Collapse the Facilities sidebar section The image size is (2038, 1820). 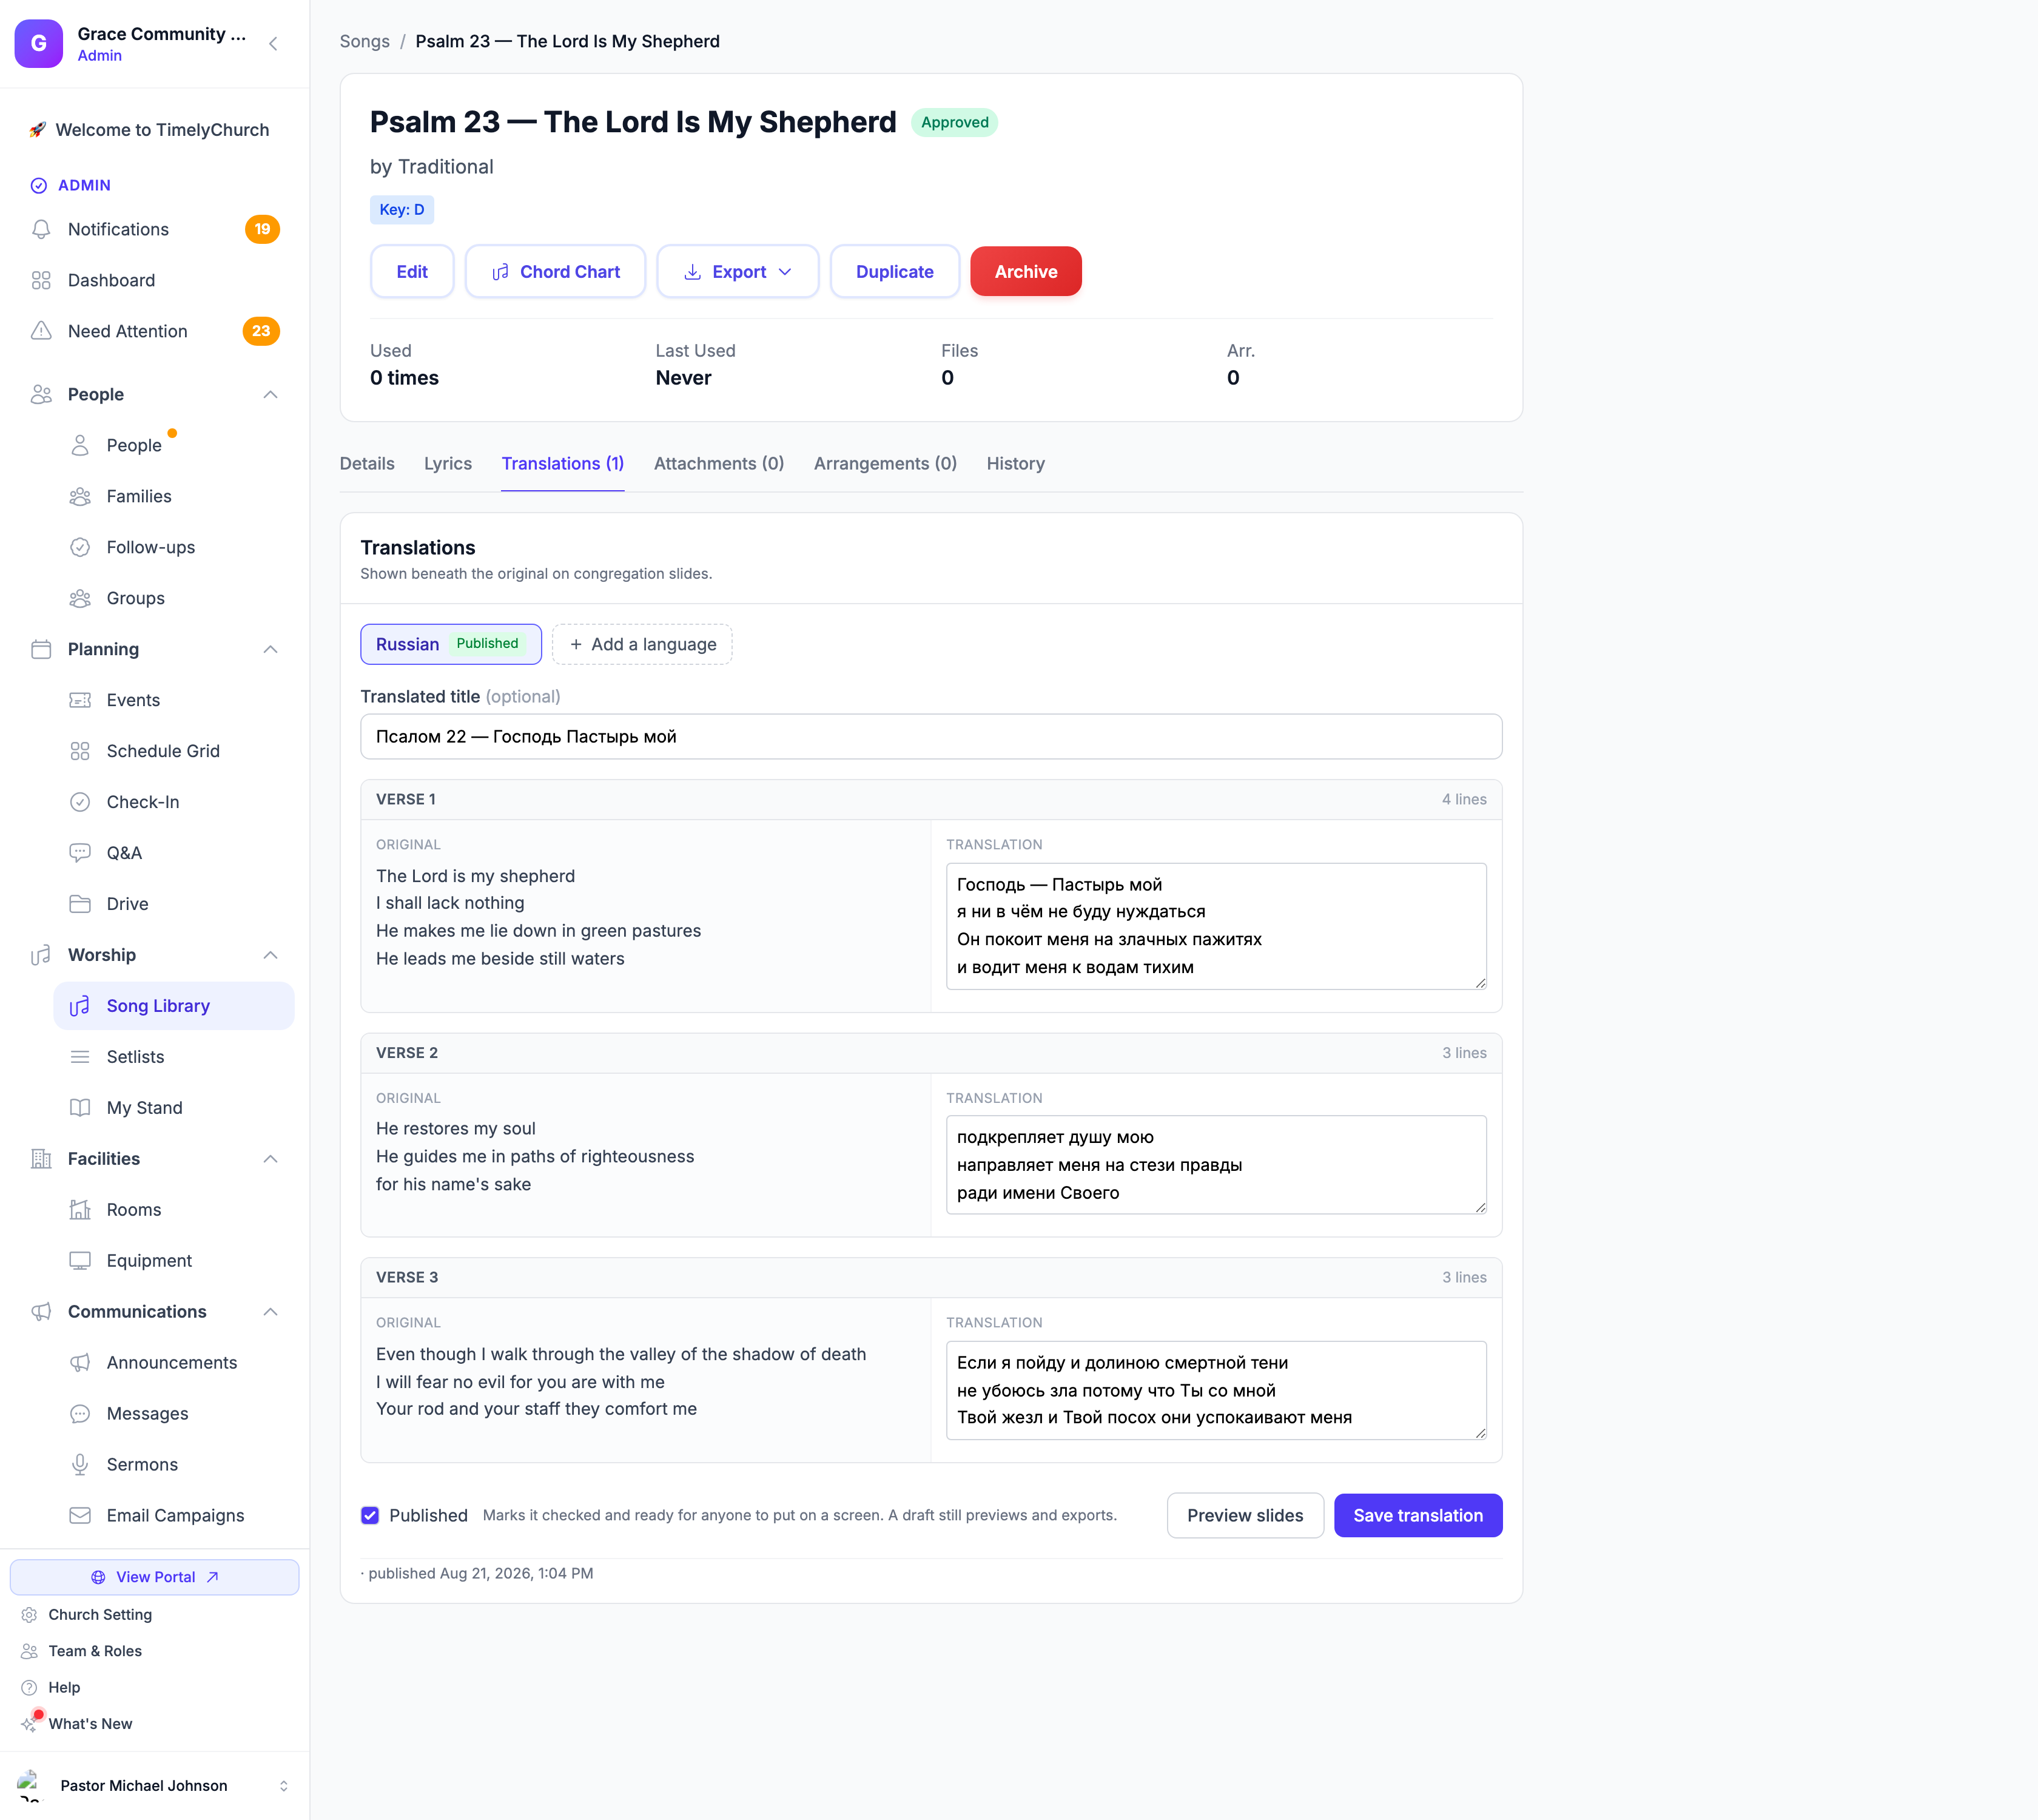tap(270, 1159)
